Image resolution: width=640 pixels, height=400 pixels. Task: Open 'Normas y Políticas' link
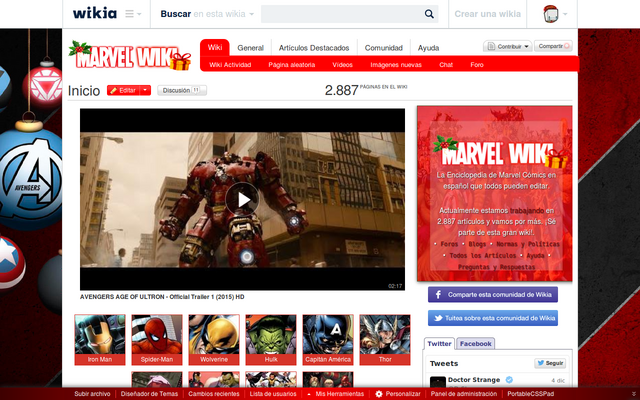[x=528, y=244]
